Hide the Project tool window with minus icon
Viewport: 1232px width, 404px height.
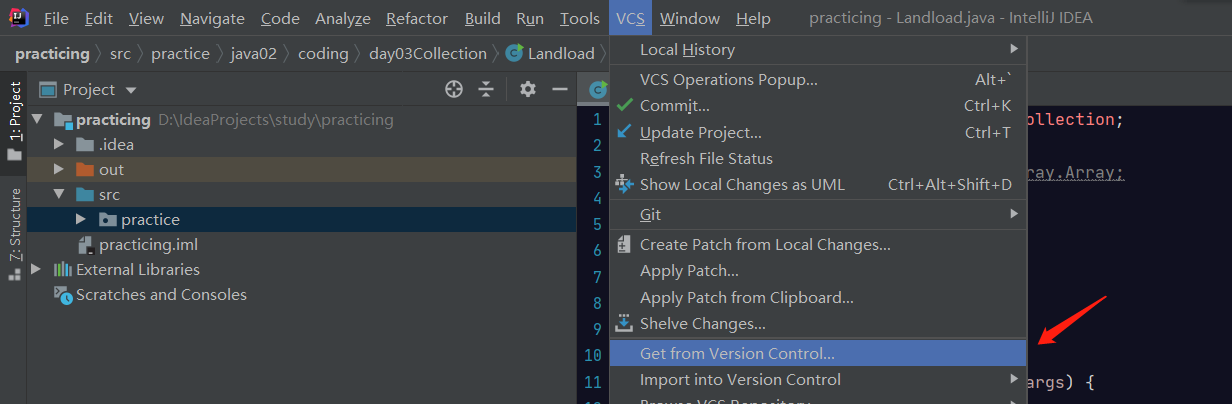coord(560,90)
